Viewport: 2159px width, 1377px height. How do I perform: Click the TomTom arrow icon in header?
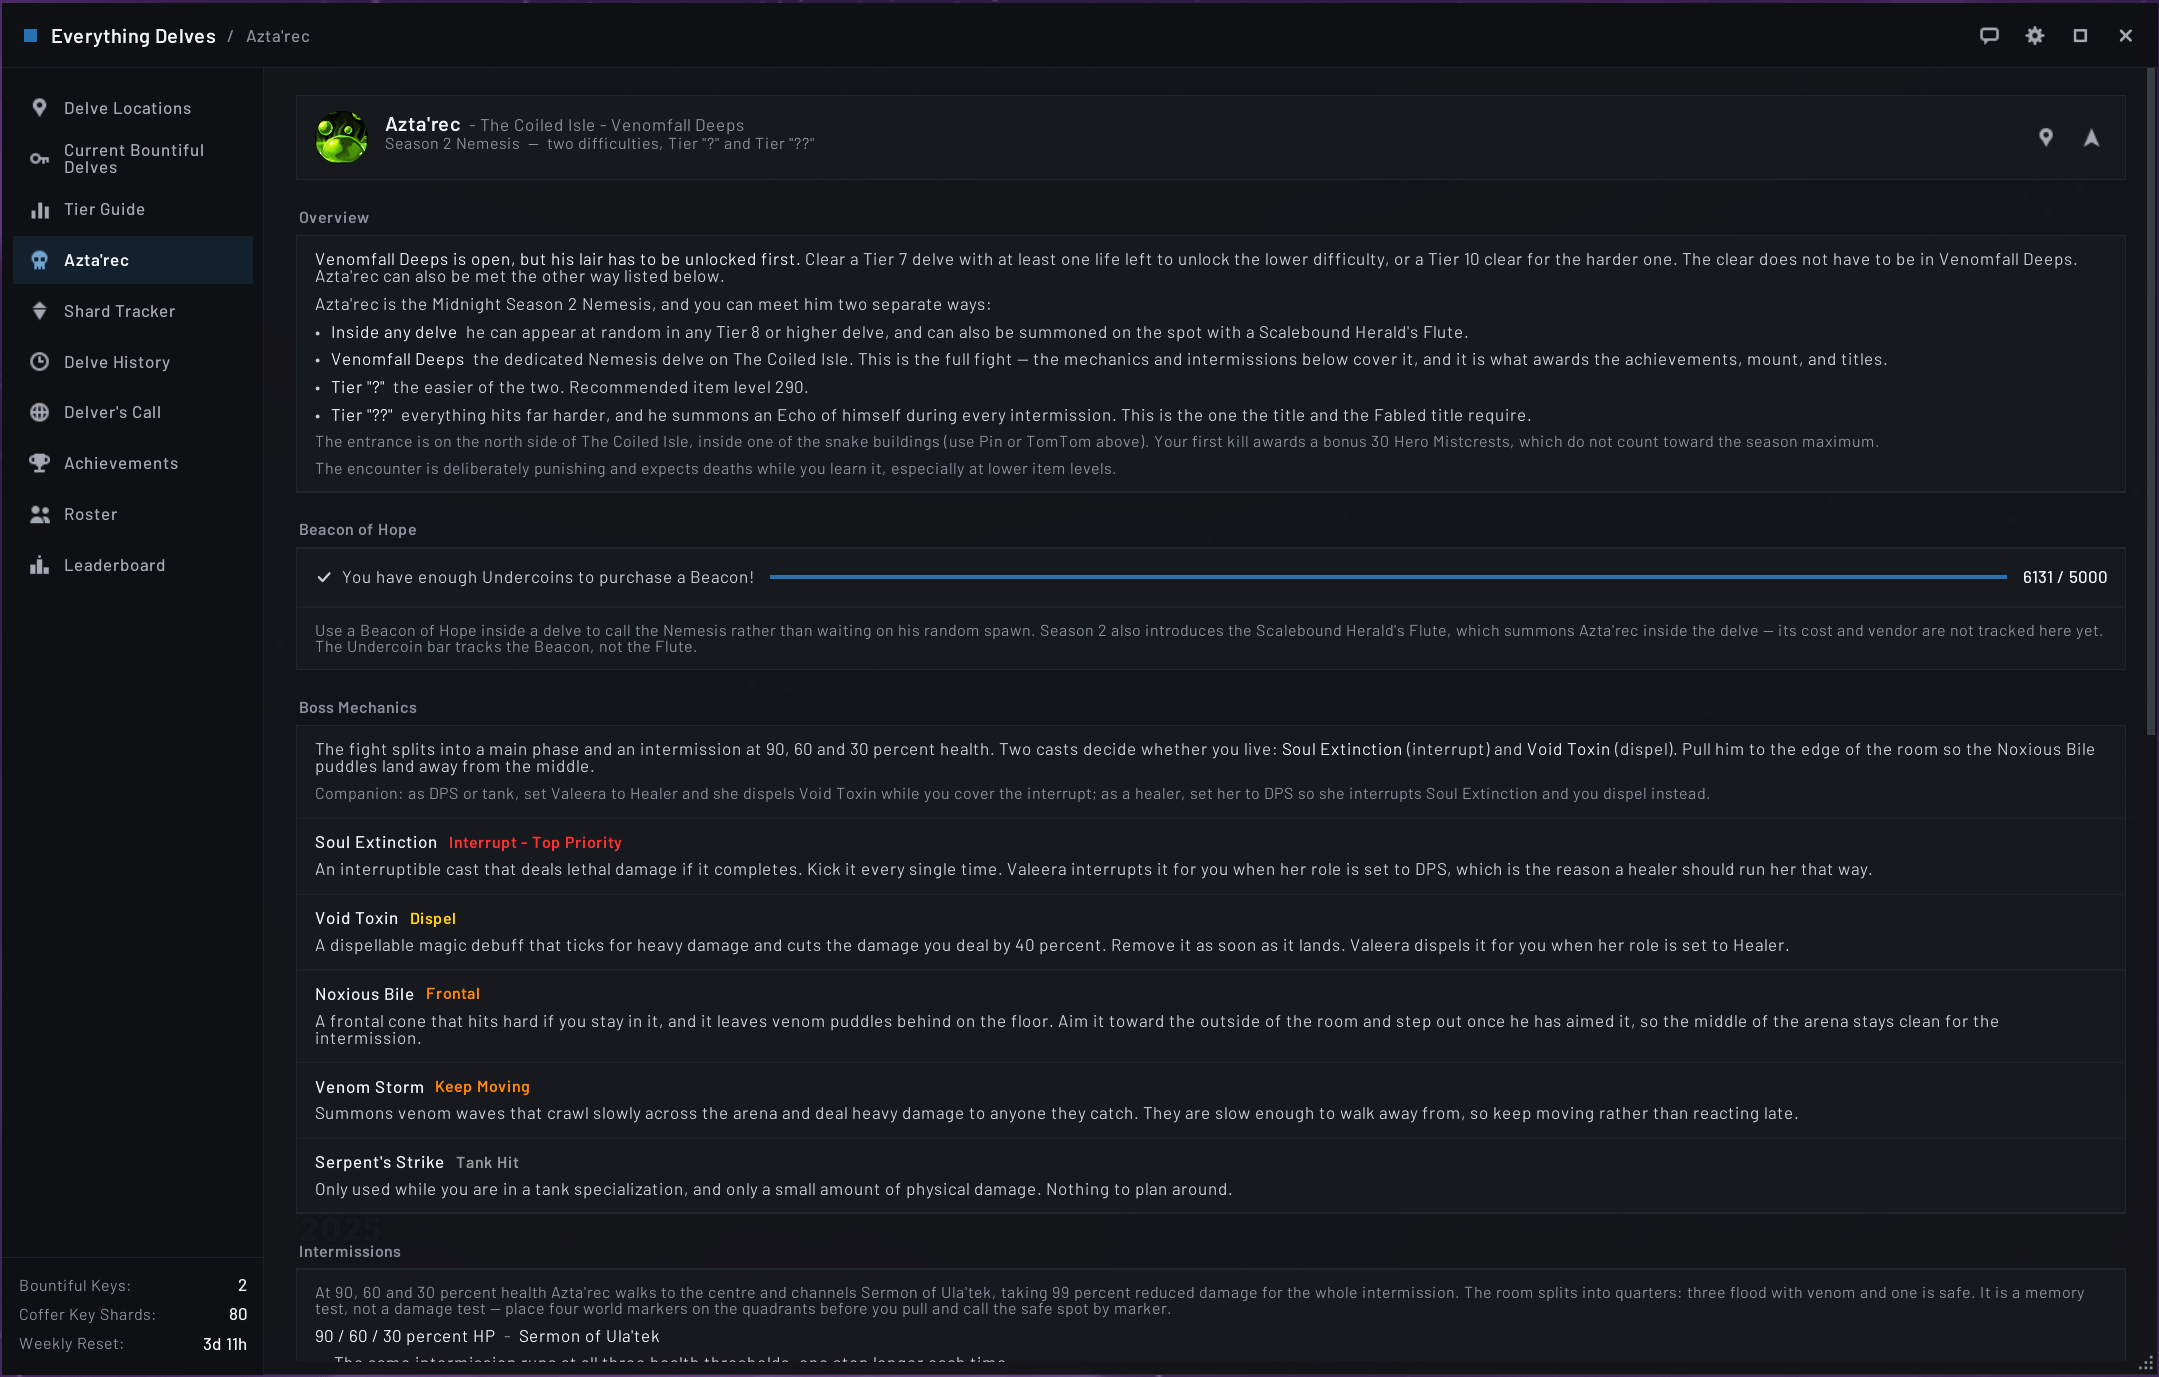[x=2091, y=138]
